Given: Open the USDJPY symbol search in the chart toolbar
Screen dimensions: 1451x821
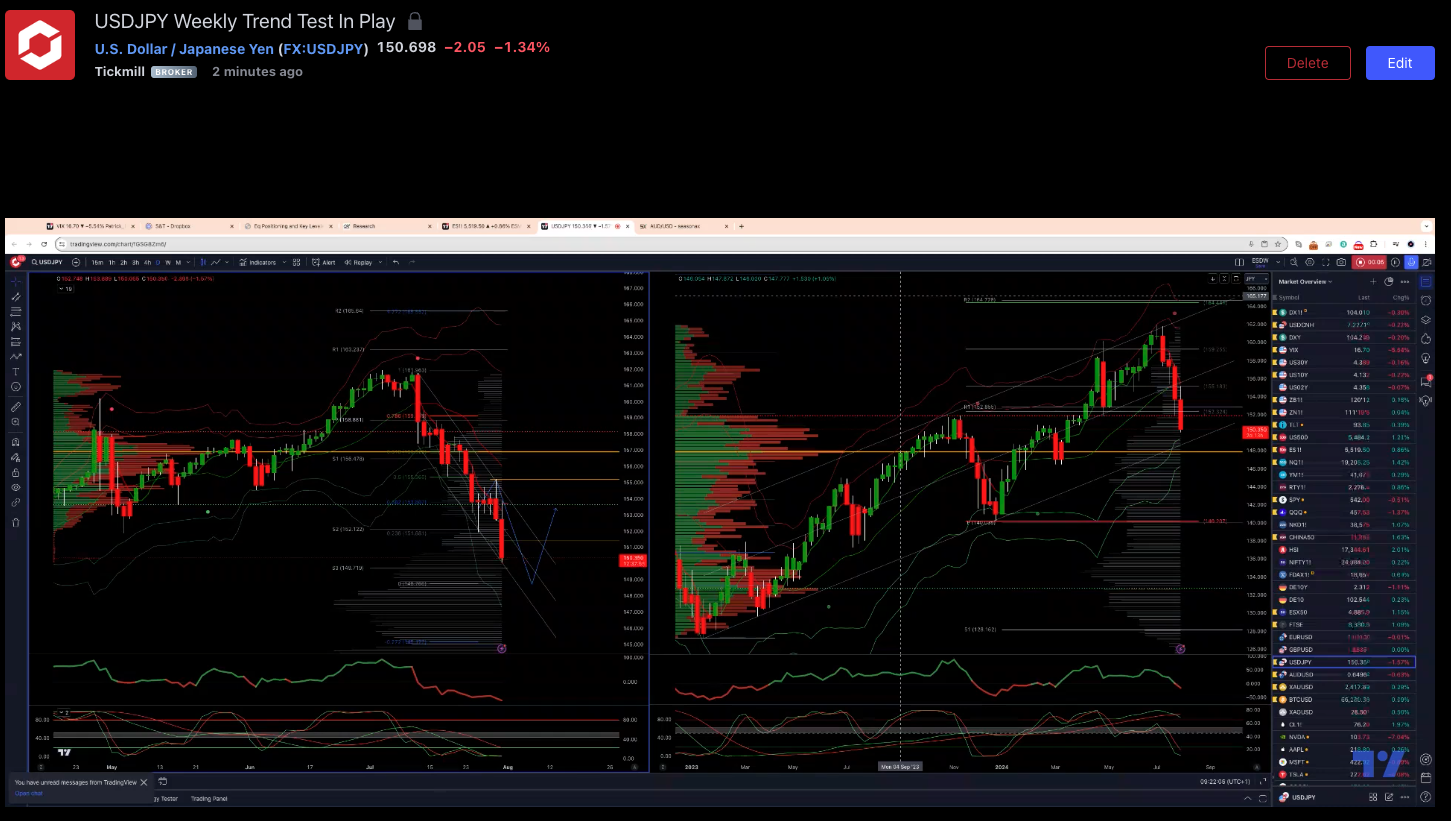Looking at the screenshot, I should (x=47, y=262).
